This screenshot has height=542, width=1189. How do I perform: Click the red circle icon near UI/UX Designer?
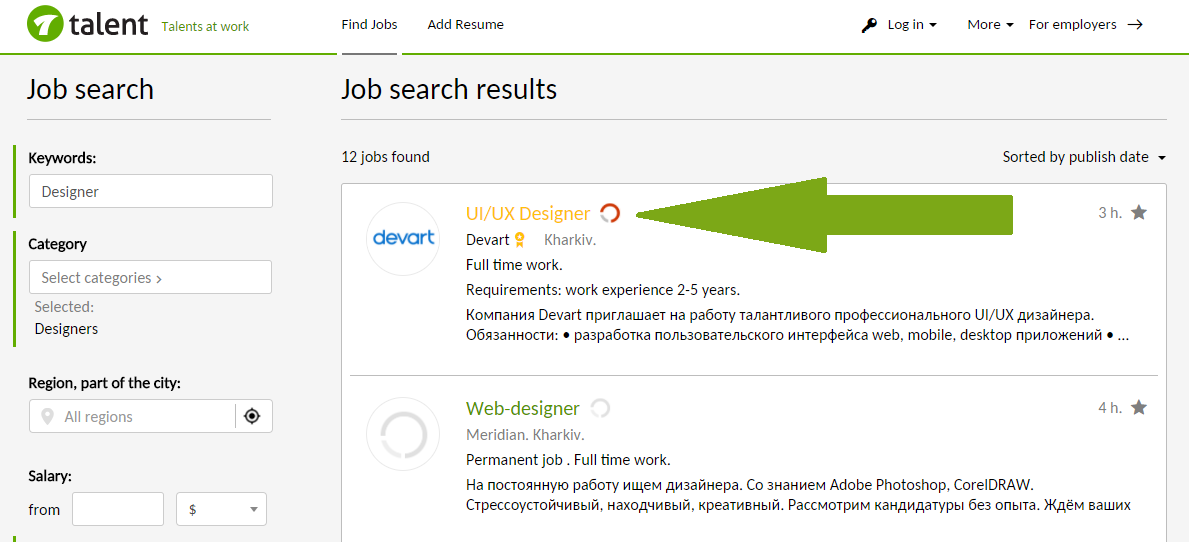610,213
